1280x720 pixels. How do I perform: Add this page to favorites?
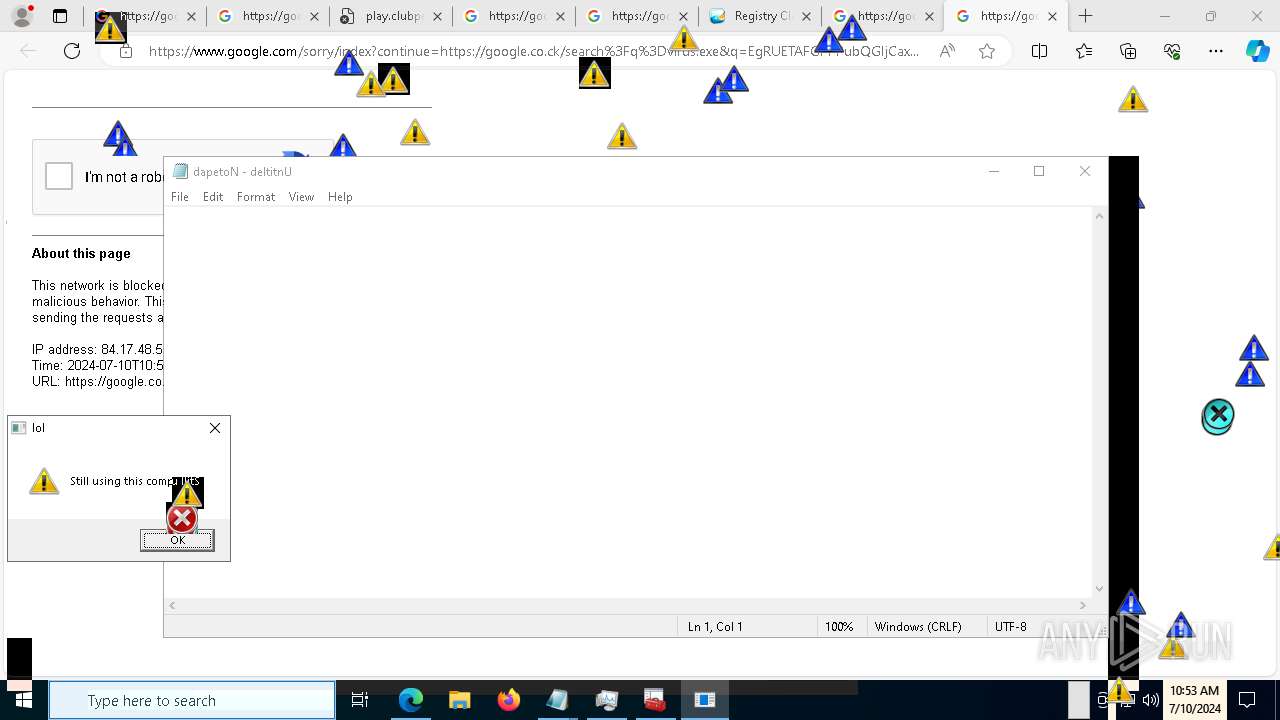click(987, 51)
